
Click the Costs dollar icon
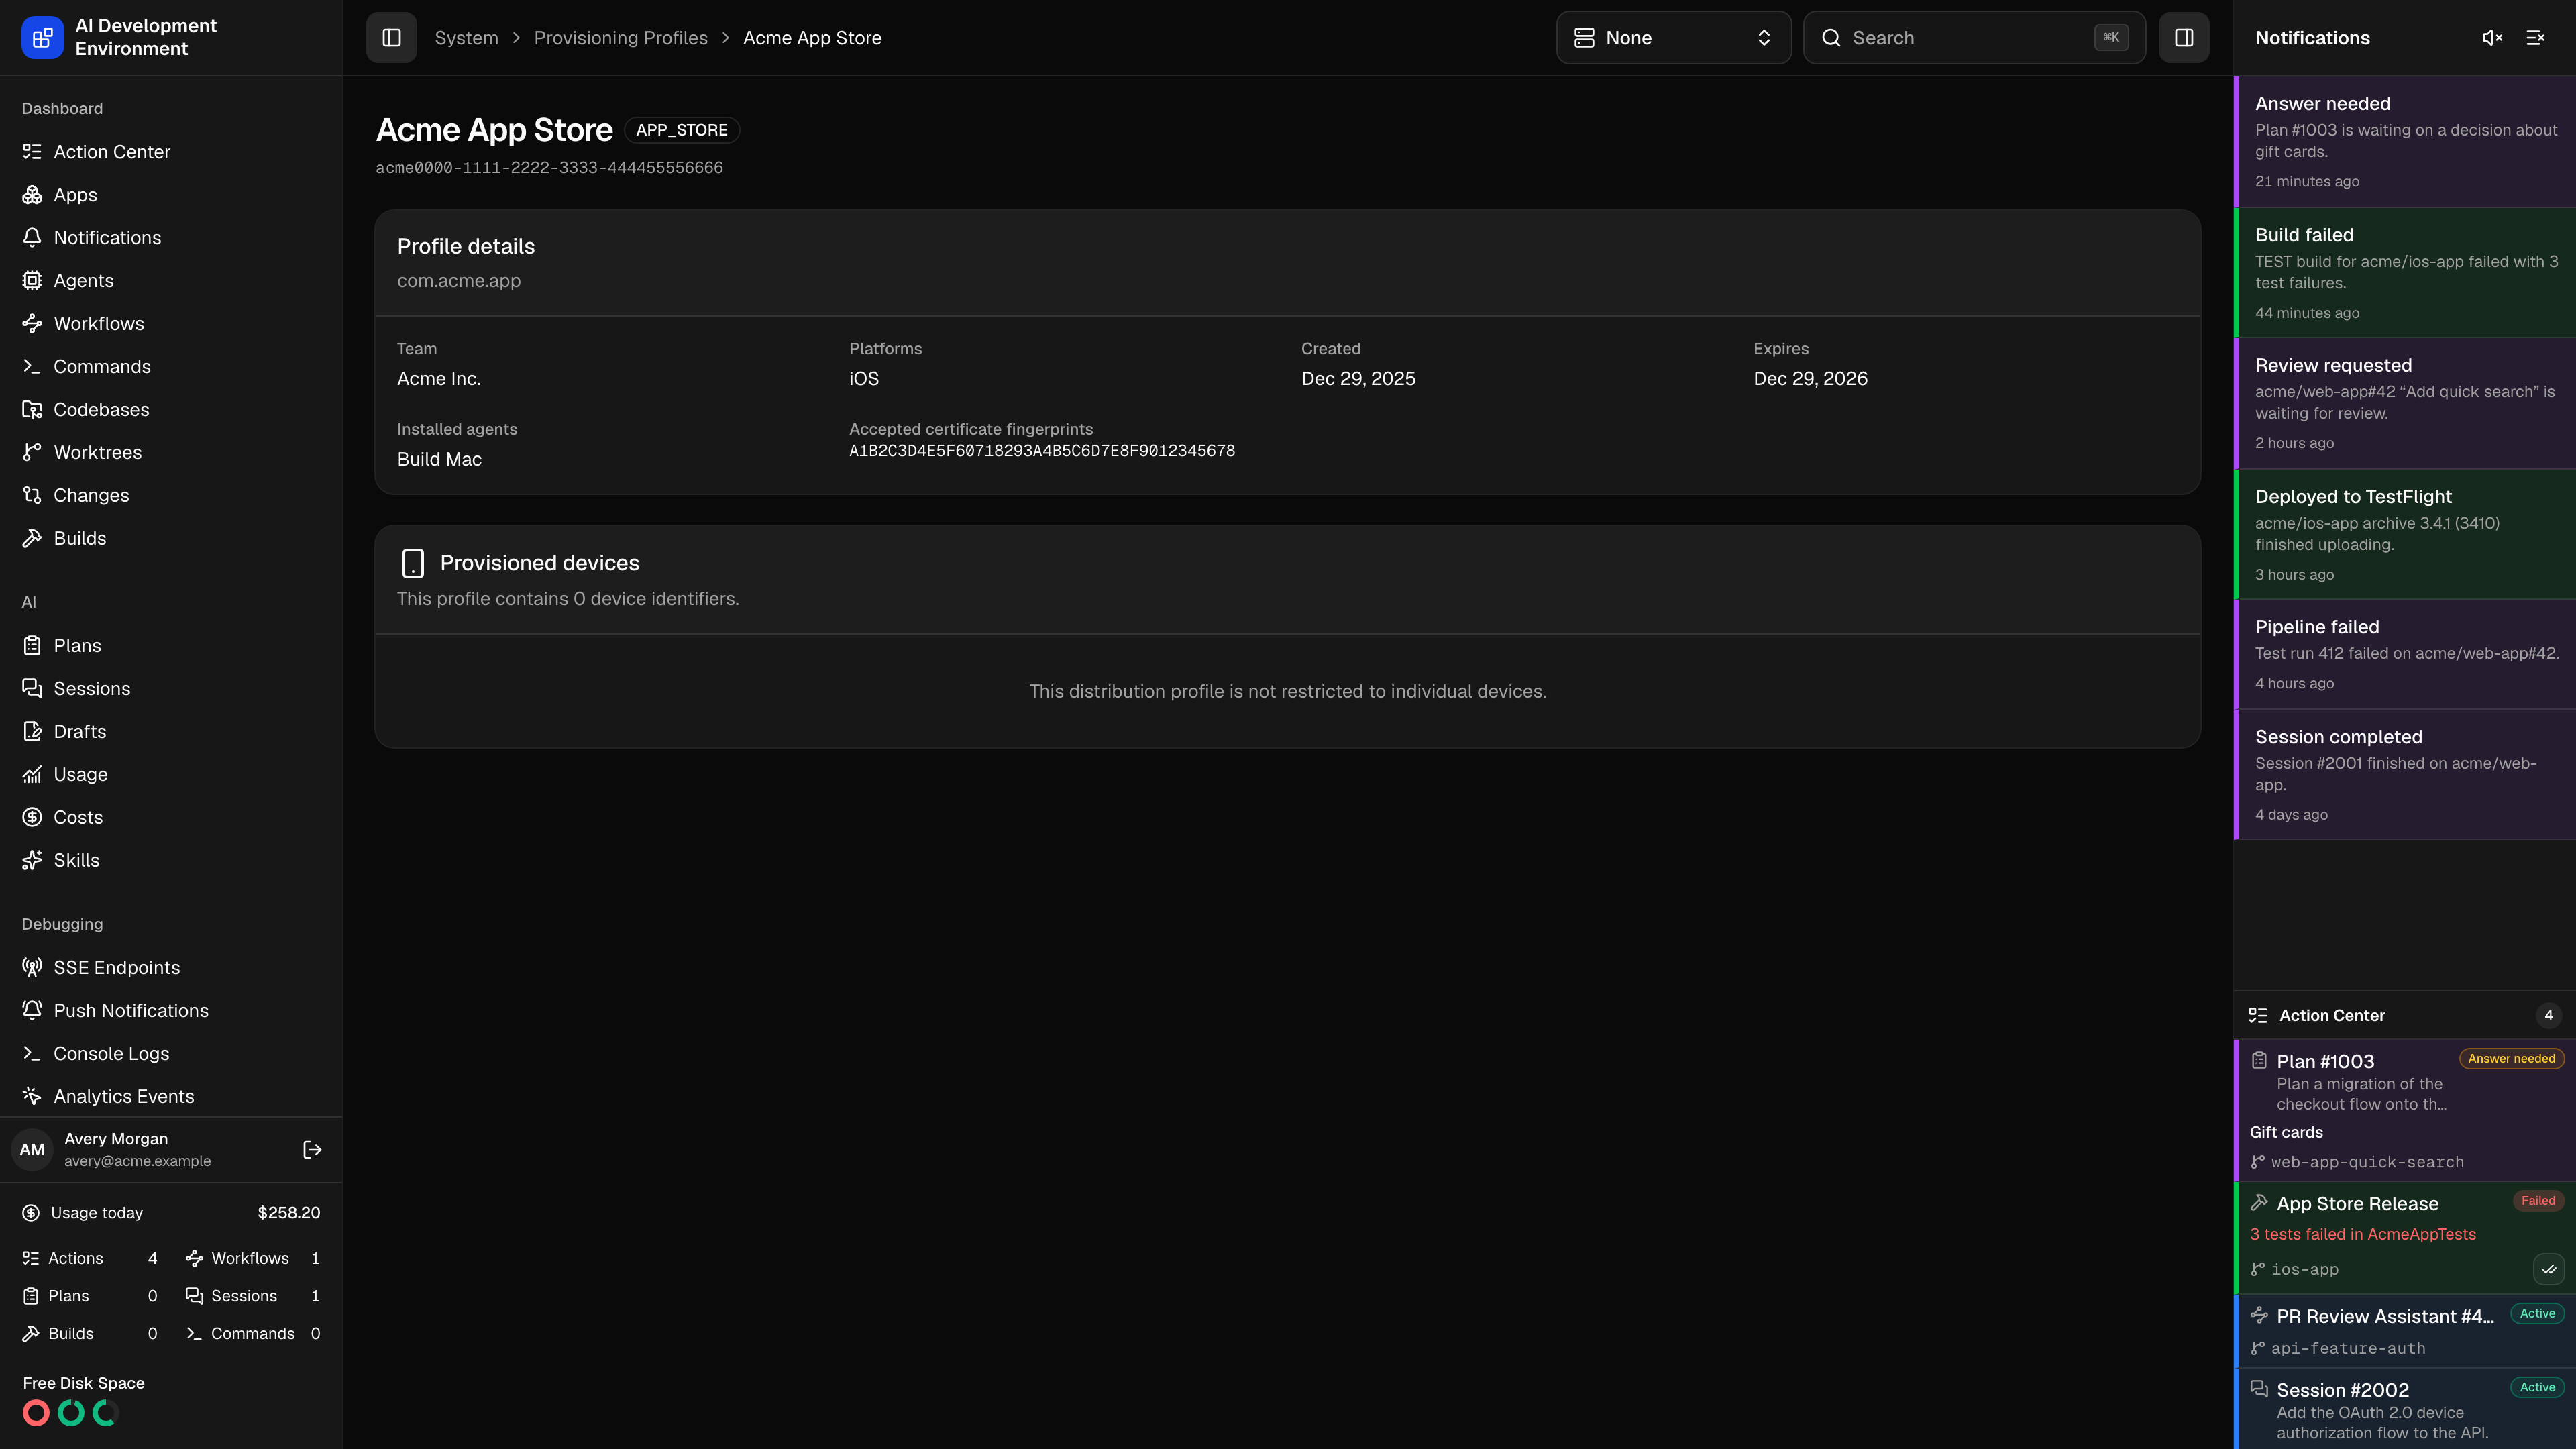tap(32, 818)
